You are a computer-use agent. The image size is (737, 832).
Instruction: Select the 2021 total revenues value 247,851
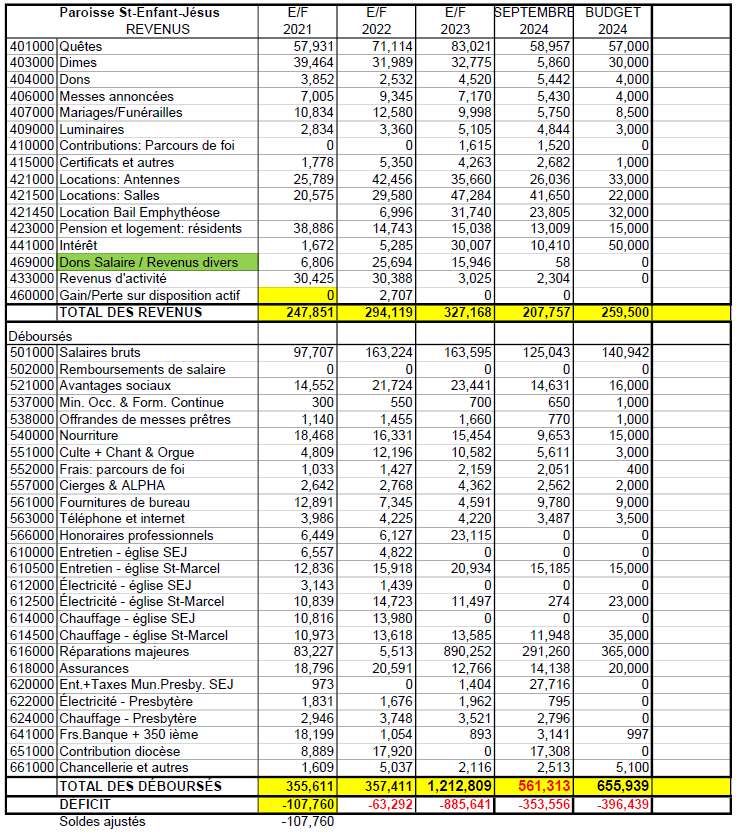click(x=297, y=312)
